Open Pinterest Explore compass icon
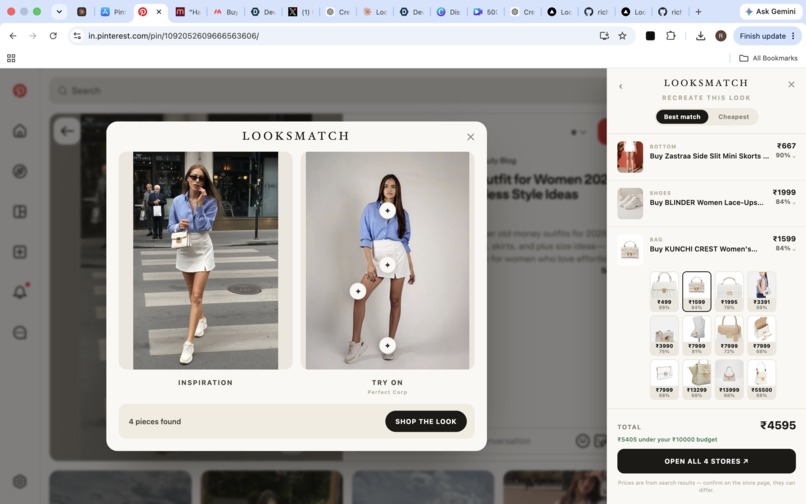 click(20, 171)
